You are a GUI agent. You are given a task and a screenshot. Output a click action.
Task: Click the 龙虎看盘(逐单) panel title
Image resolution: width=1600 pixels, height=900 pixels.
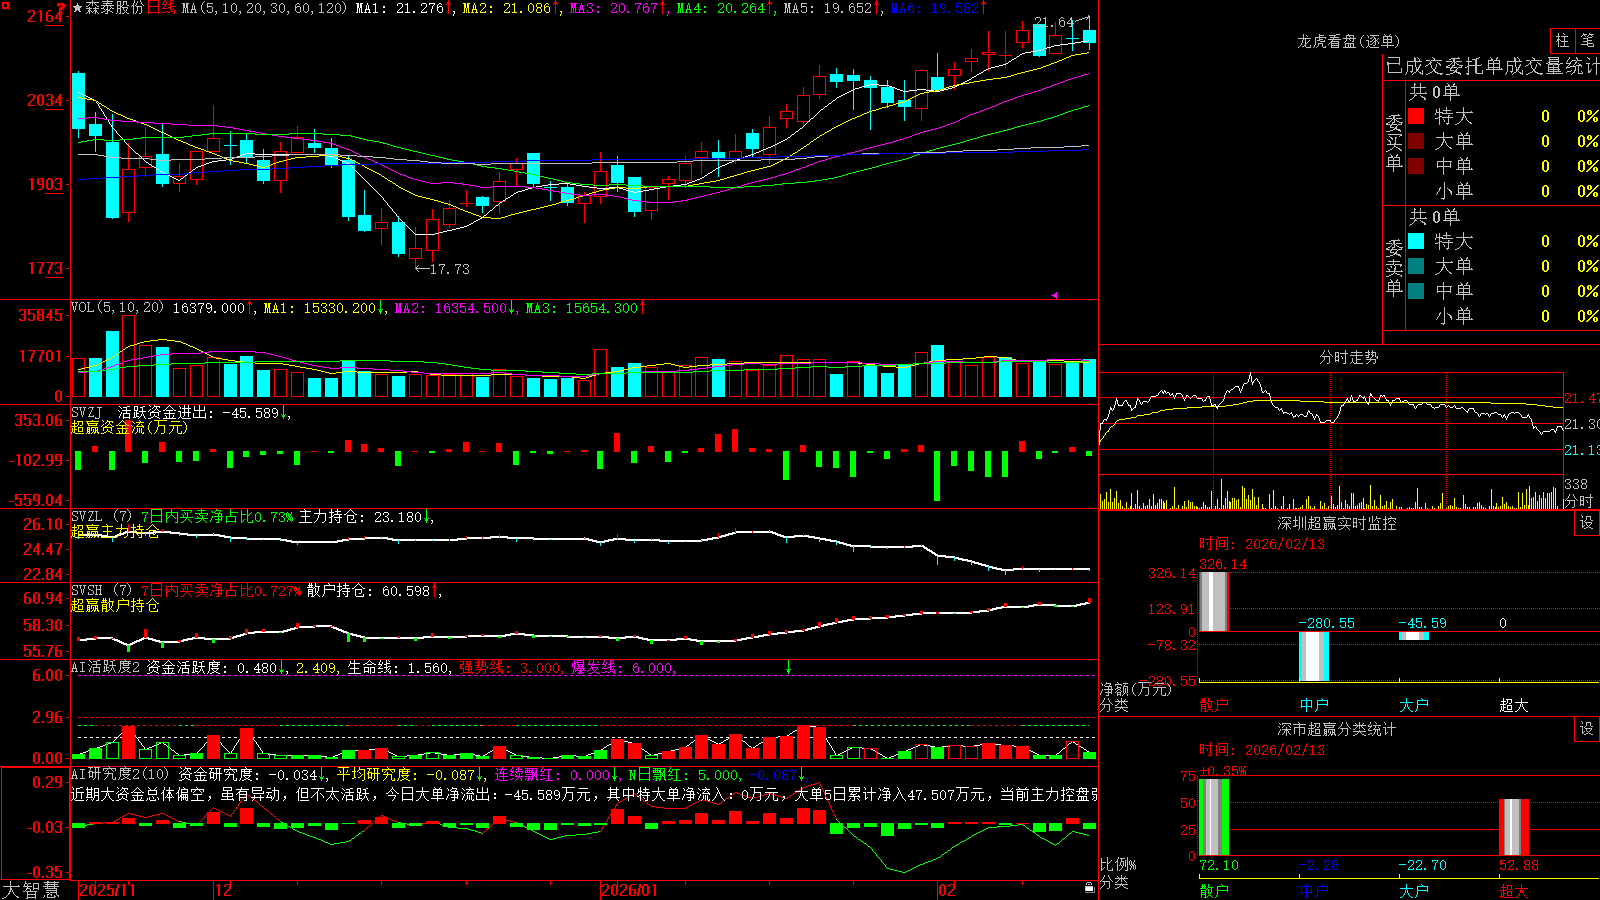pyautogui.click(x=1348, y=41)
